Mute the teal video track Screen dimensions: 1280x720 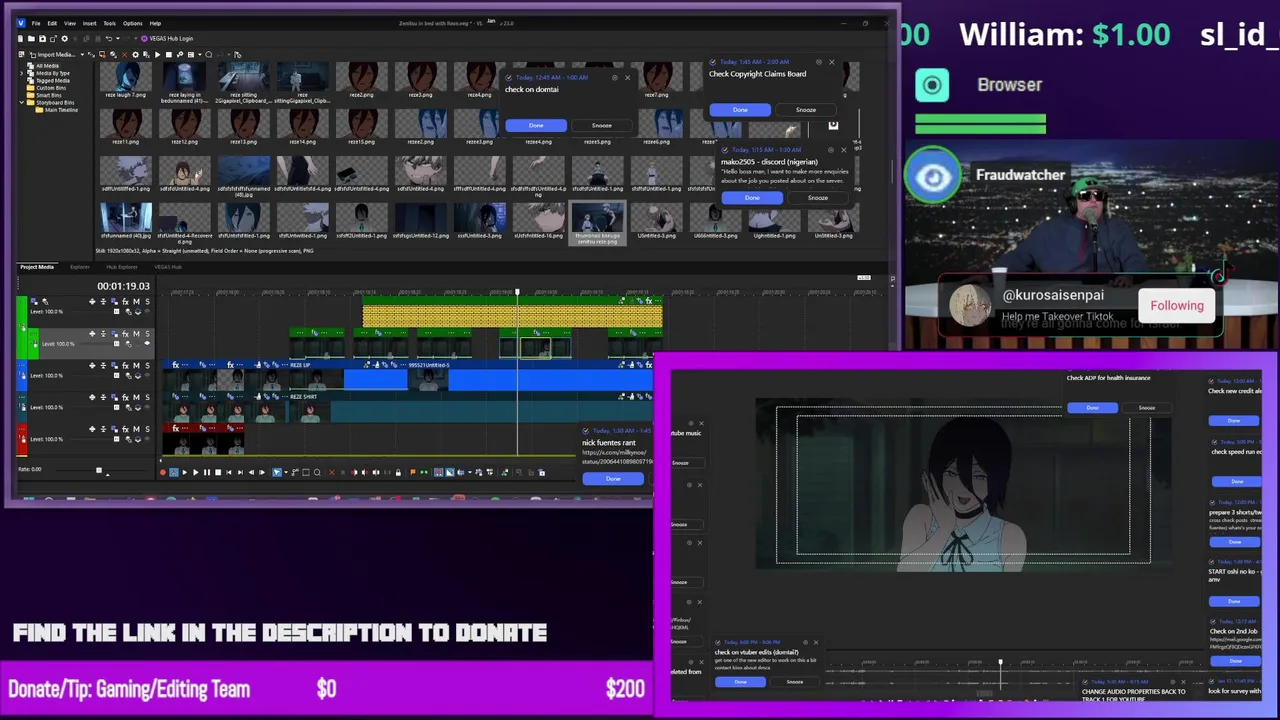[136, 397]
